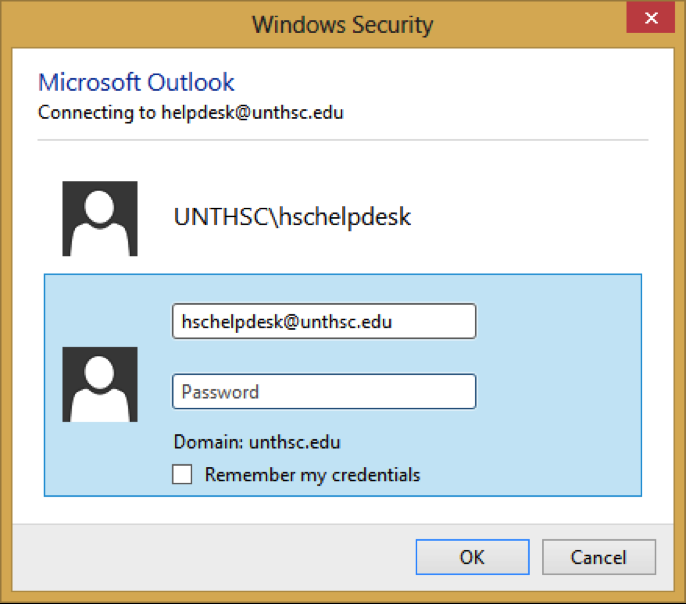Click the horizontal separator under the Connecting line
Image resolution: width=686 pixels, height=604 pixels.
(x=343, y=139)
